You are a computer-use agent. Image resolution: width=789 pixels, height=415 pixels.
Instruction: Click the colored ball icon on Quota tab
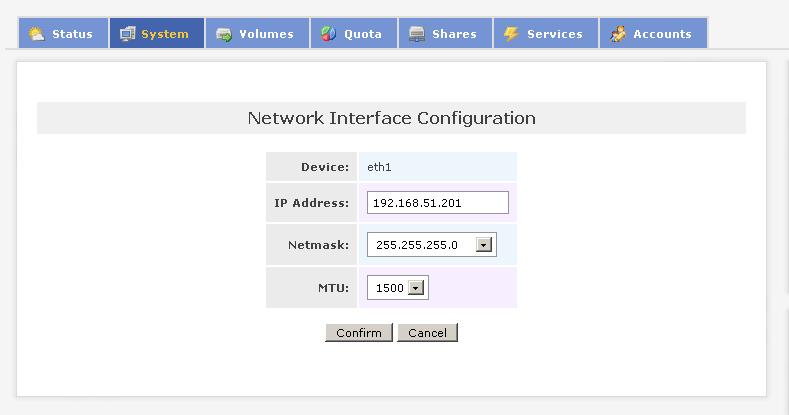click(328, 34)
